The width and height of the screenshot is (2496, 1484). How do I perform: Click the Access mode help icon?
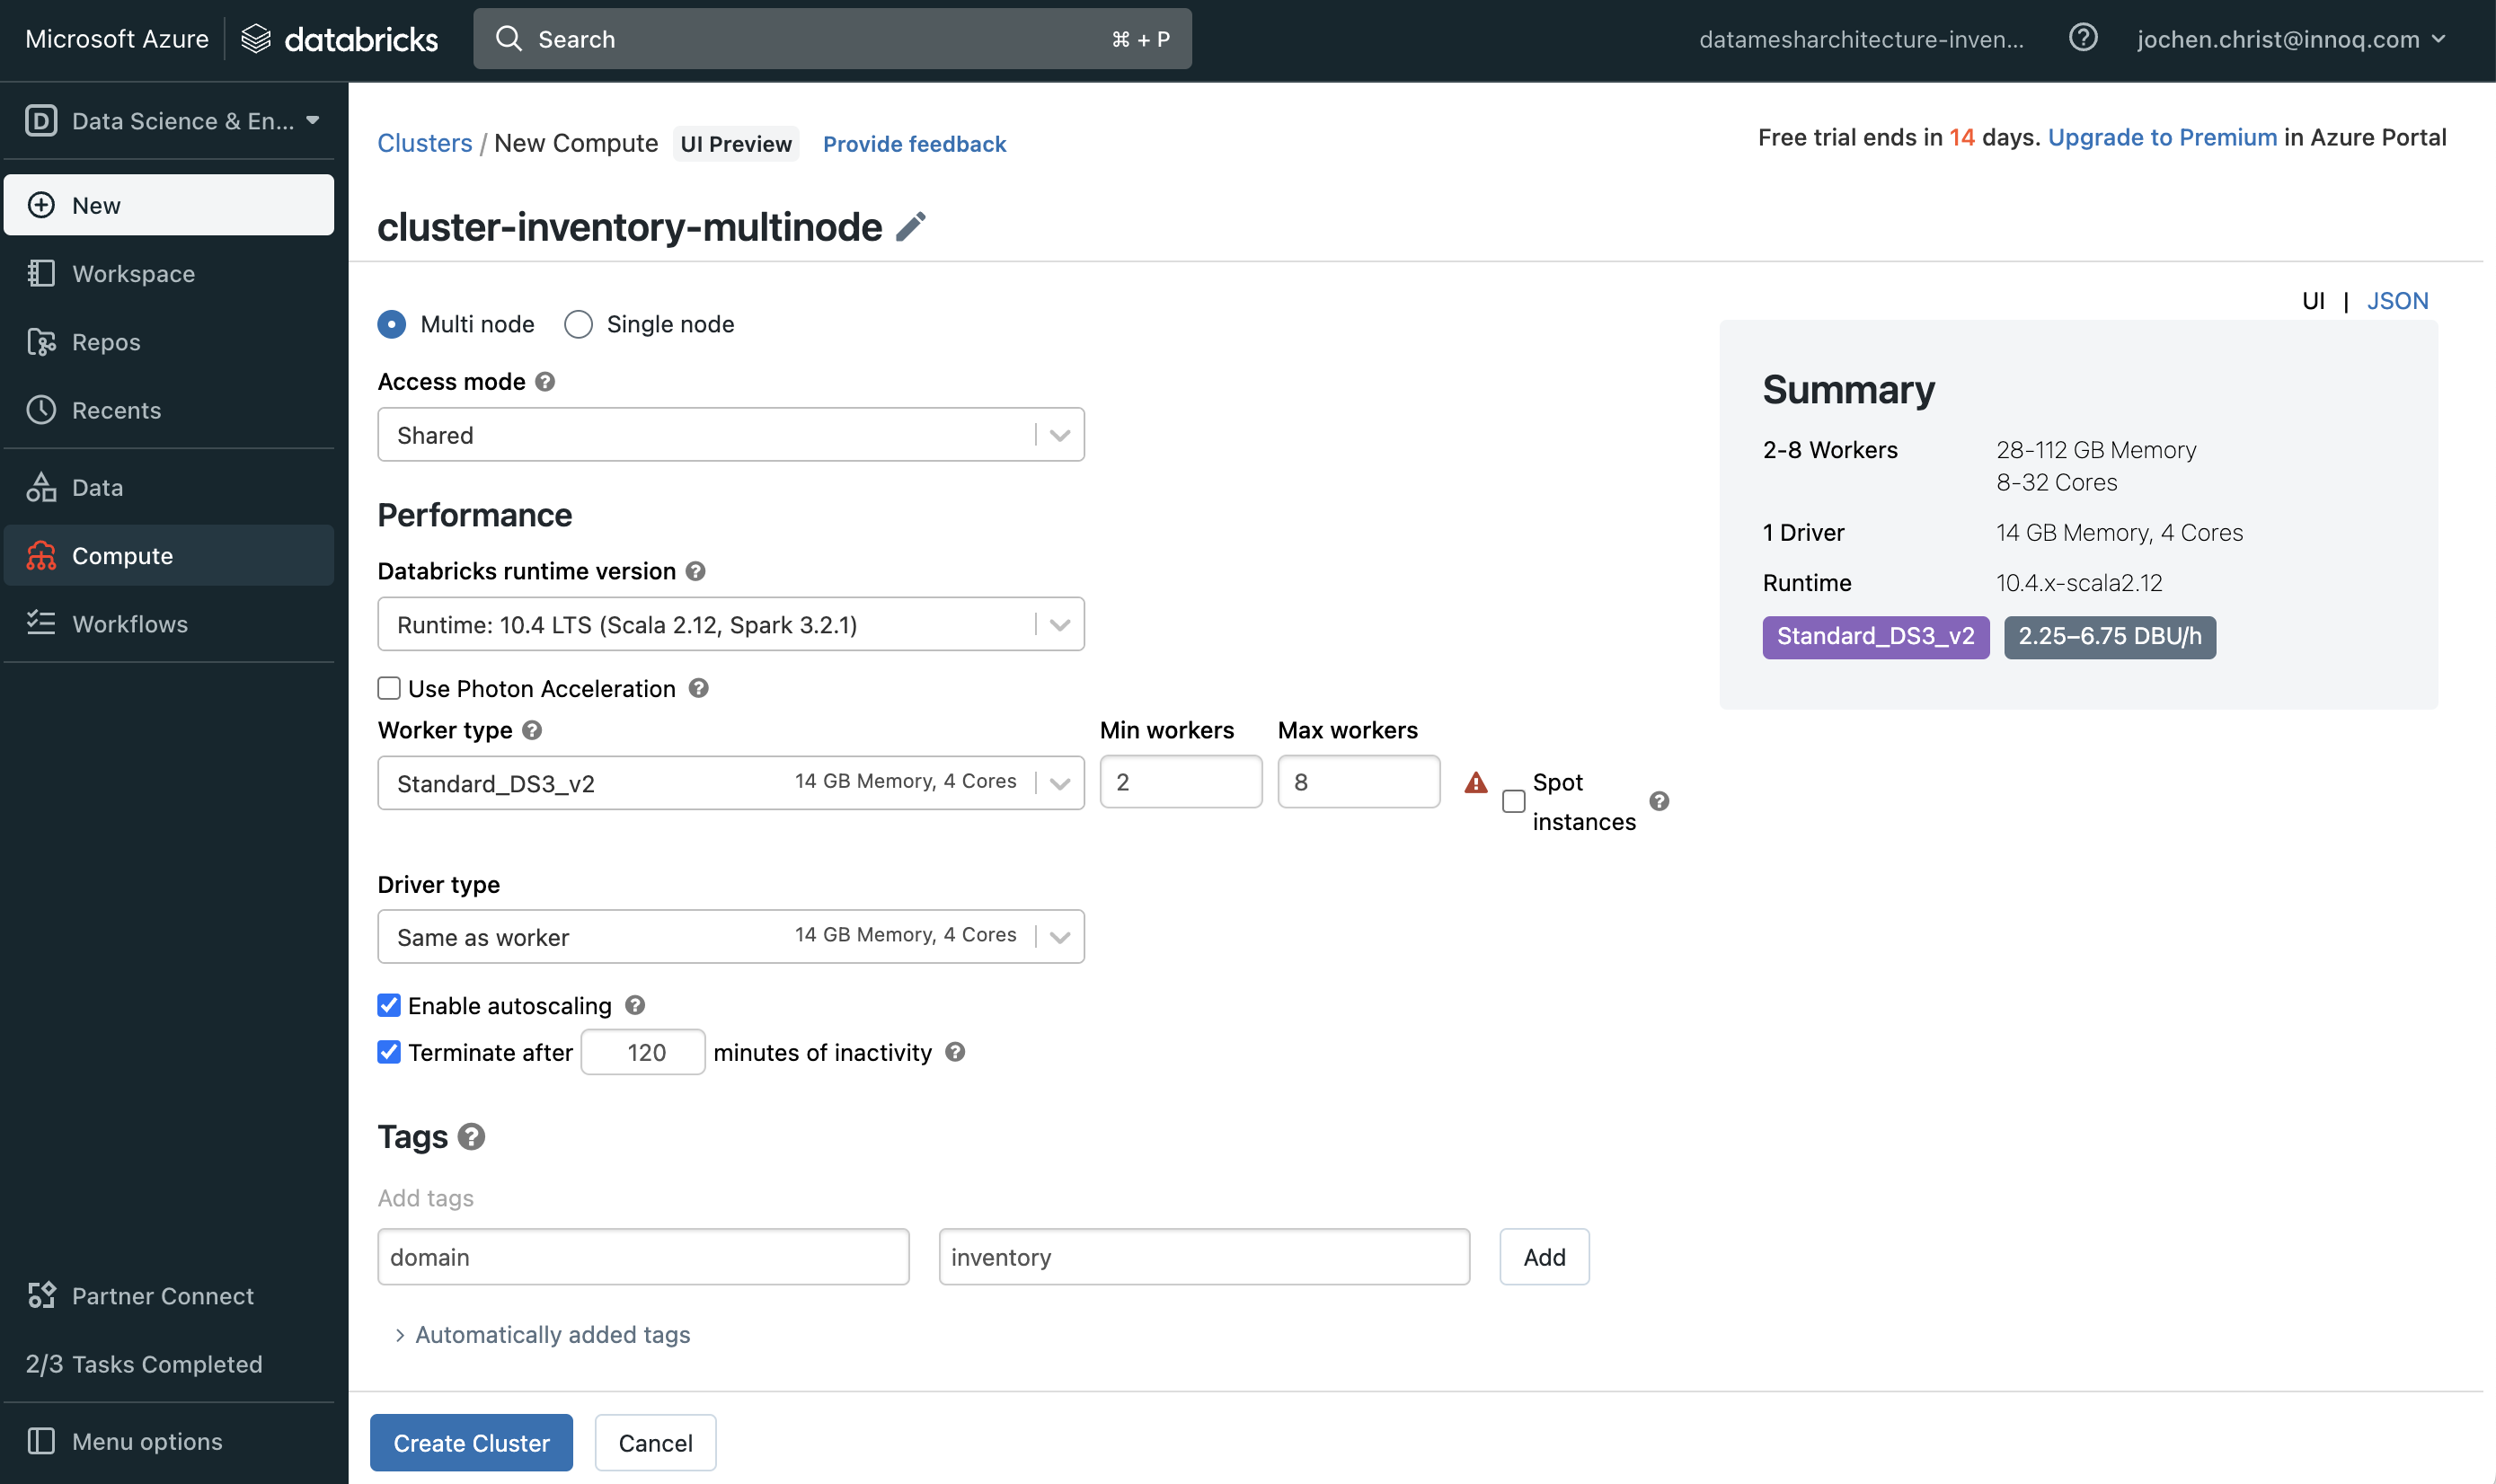(545, 382)
